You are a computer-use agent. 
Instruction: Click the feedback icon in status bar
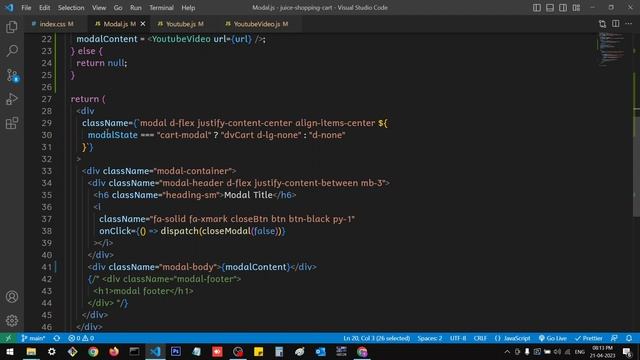(x=614, y=338)
